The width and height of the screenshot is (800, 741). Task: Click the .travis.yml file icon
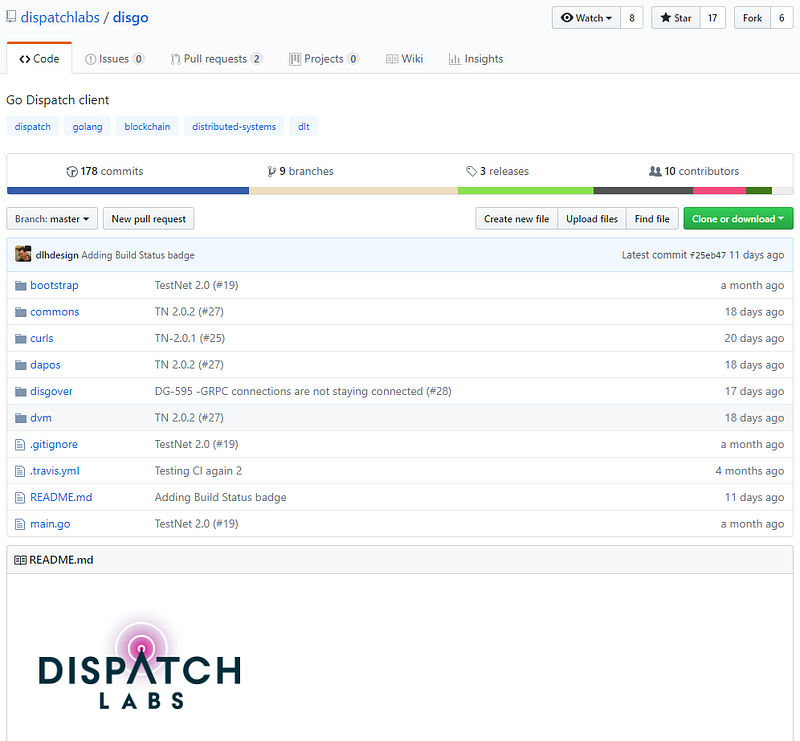[20, 471]
